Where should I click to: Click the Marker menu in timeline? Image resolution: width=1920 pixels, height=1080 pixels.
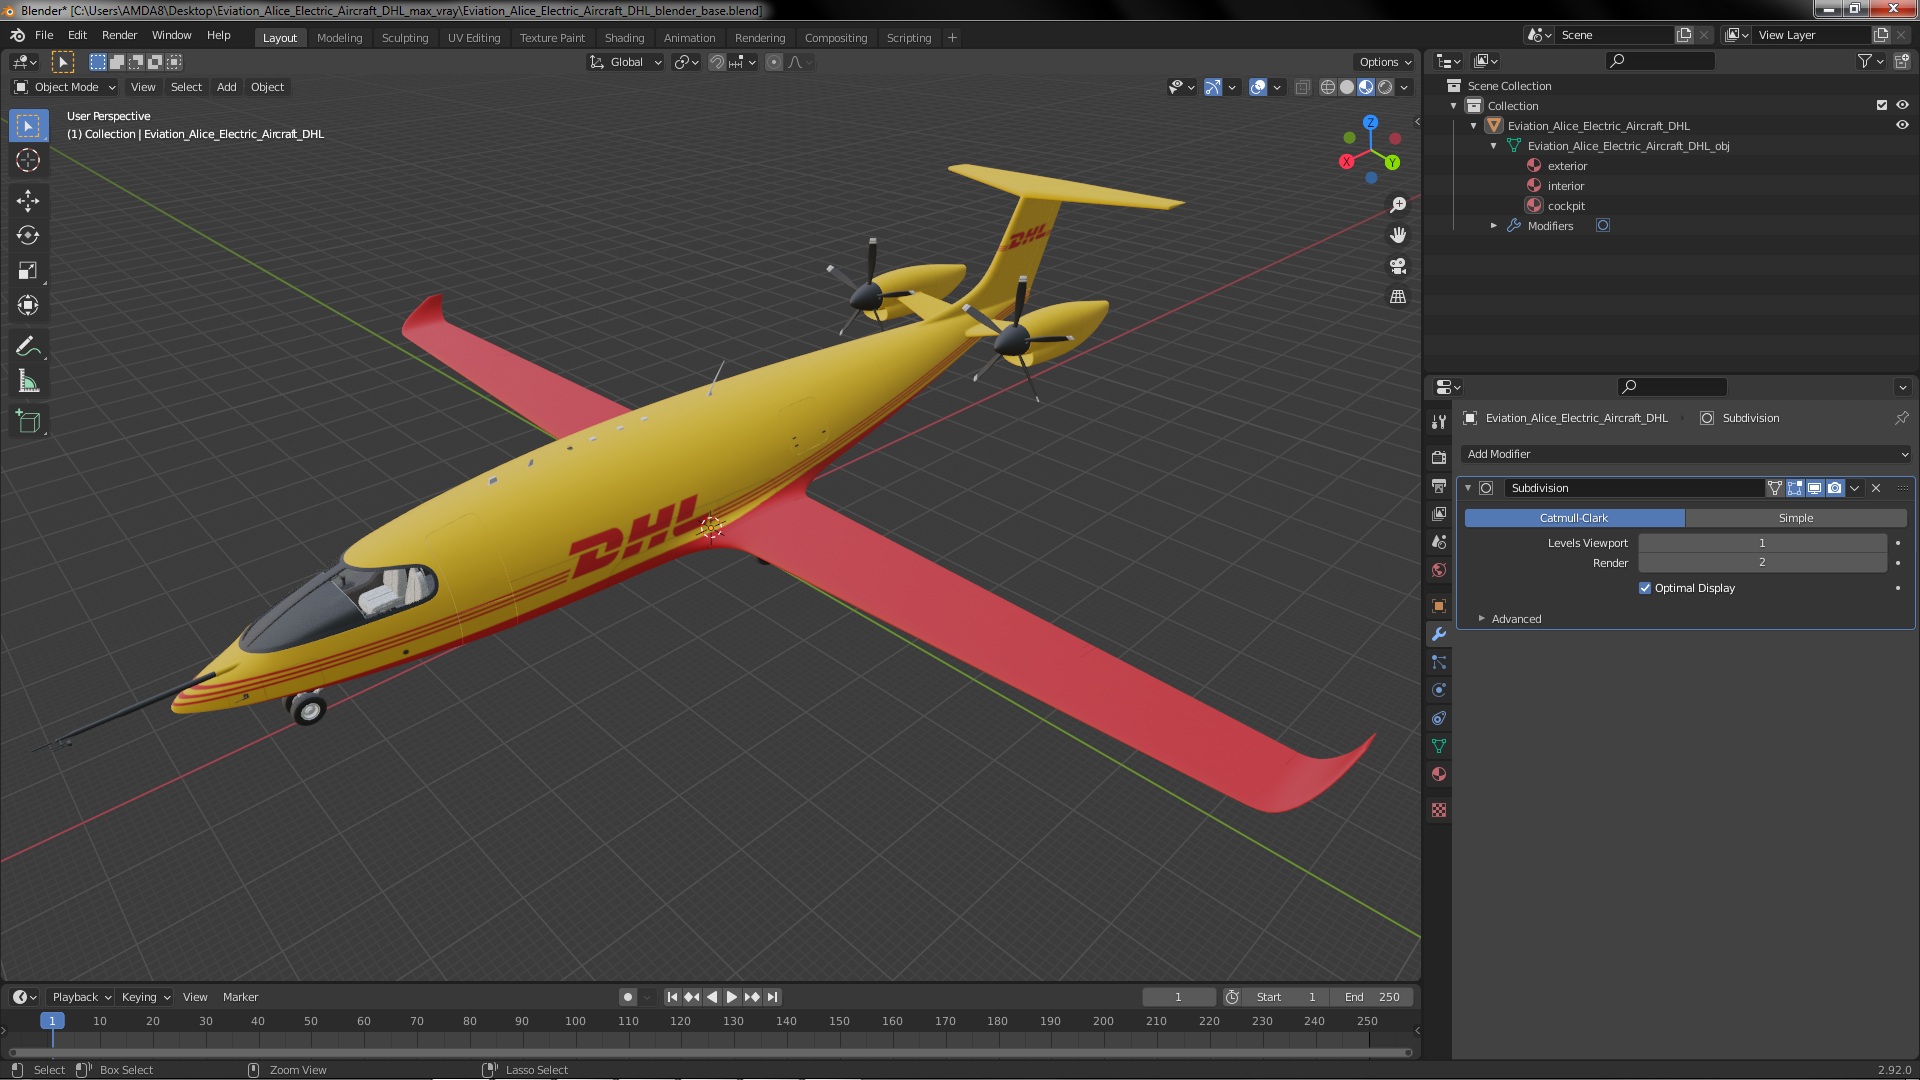point(240,997)
